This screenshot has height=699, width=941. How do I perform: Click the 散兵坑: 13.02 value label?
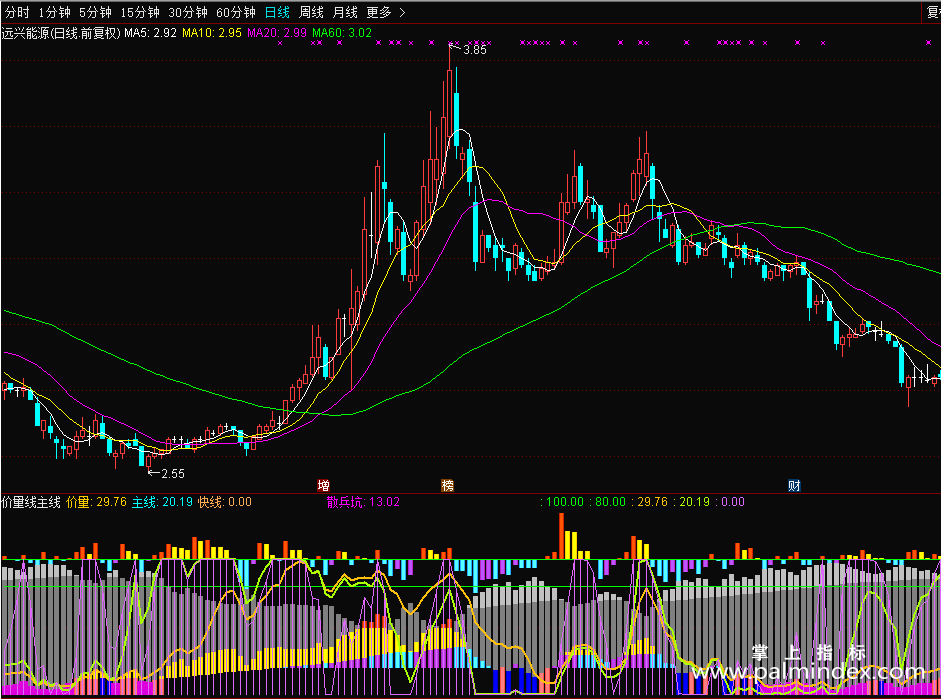pyautogui.click(x=363, y=502)
